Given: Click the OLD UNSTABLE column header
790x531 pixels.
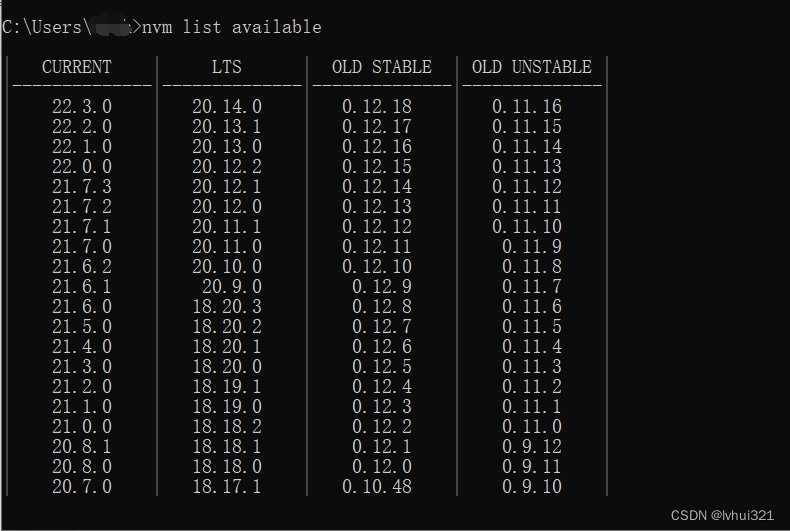Looking at the screenshot, I should tap(532, 67).
